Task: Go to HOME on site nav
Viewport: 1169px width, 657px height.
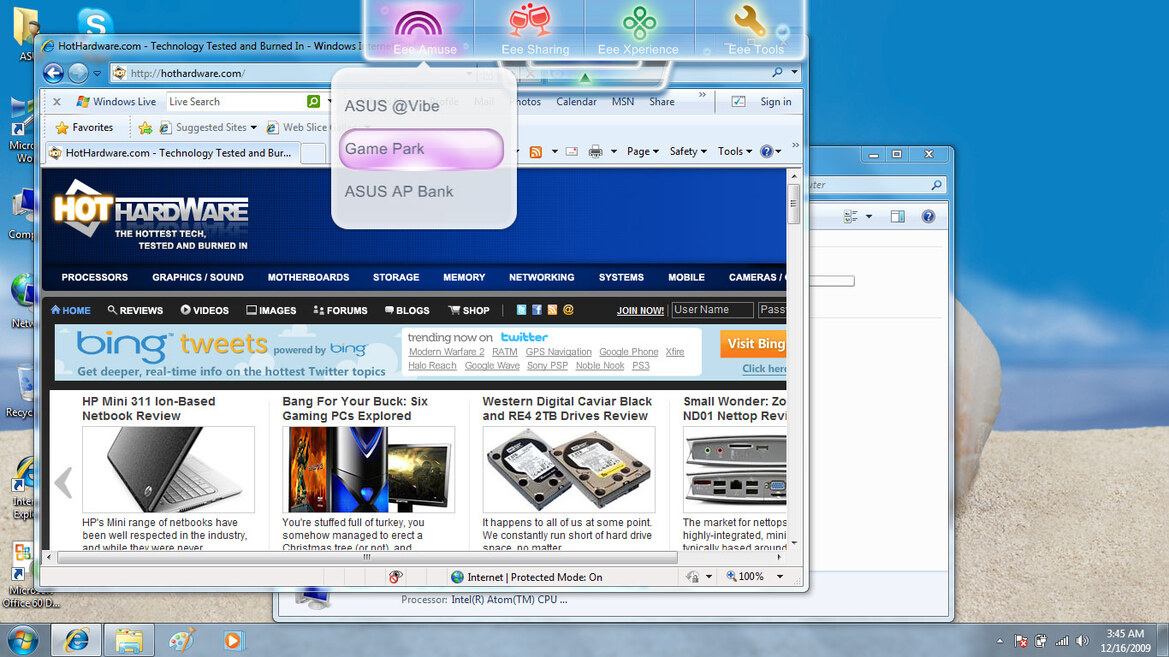Action: click(71, 310)
